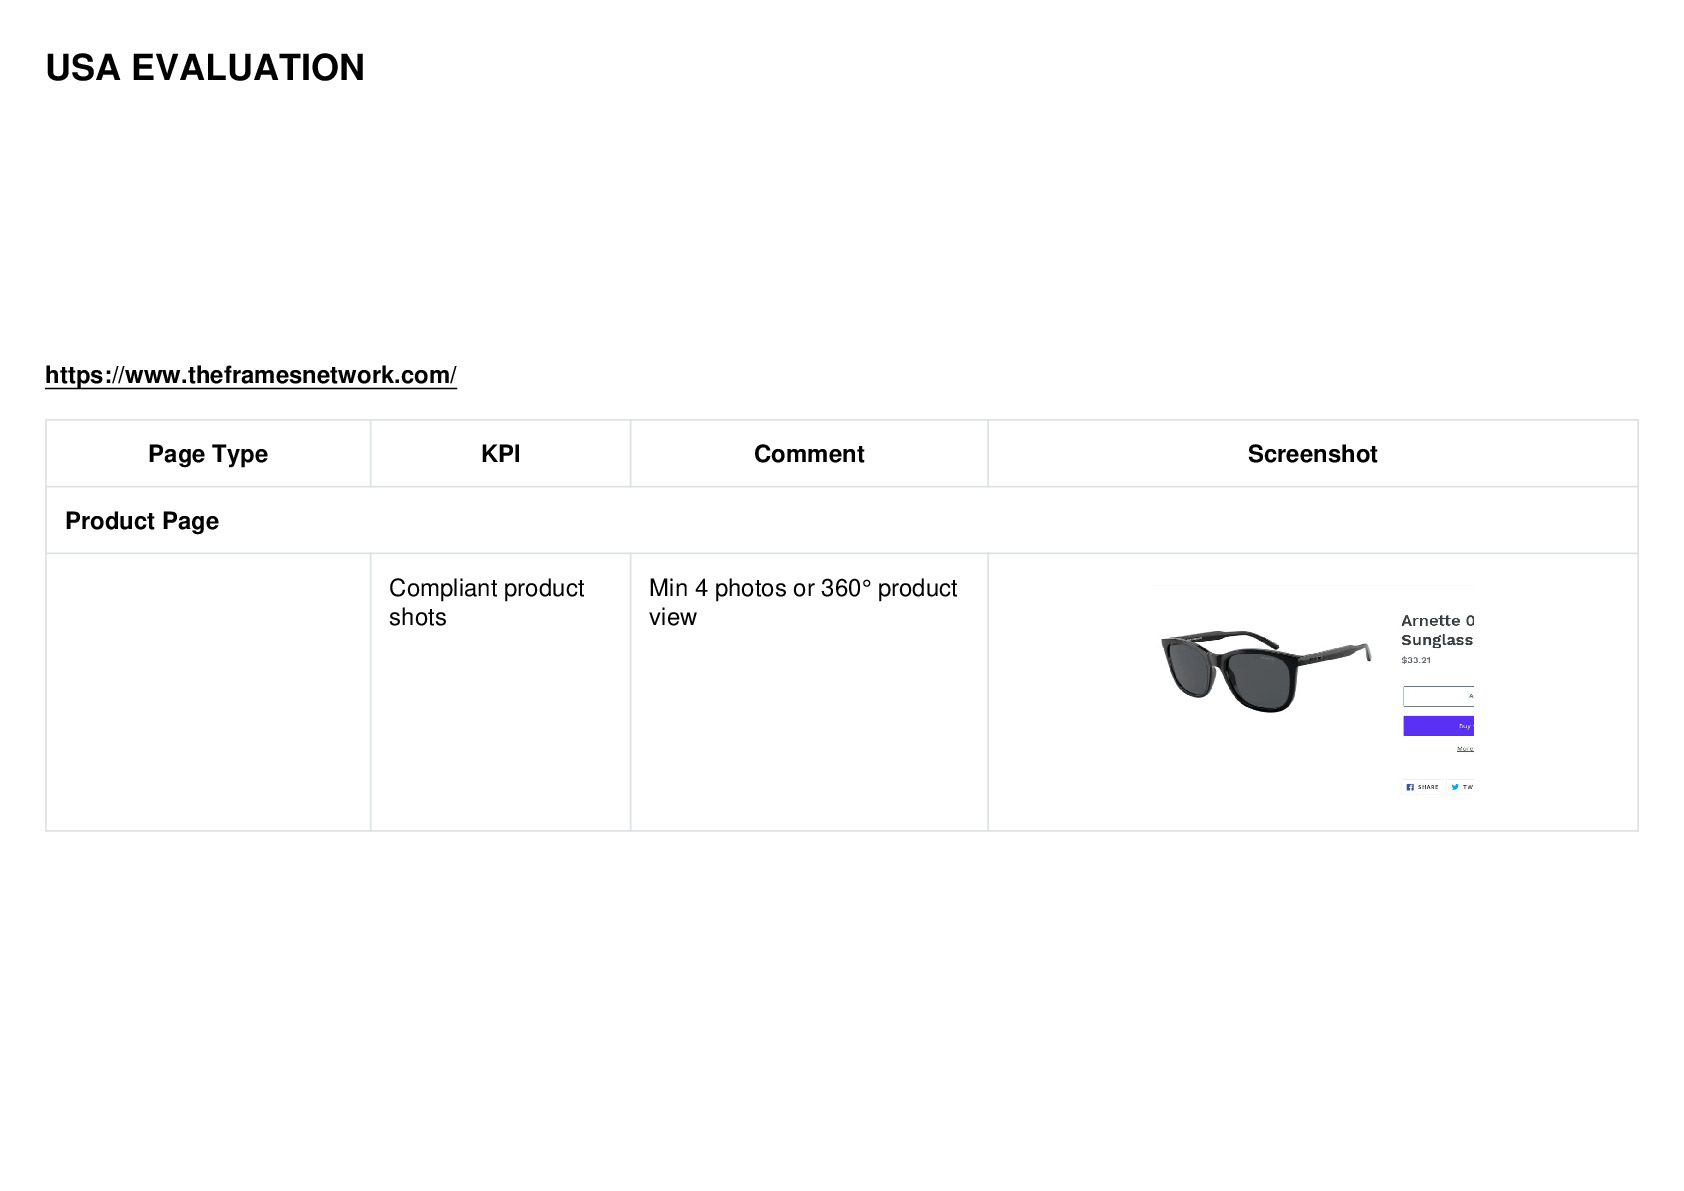Viewport: 1684px width, 1191px height.
Task: Click the Screenshot column header
Action: 1313,454
